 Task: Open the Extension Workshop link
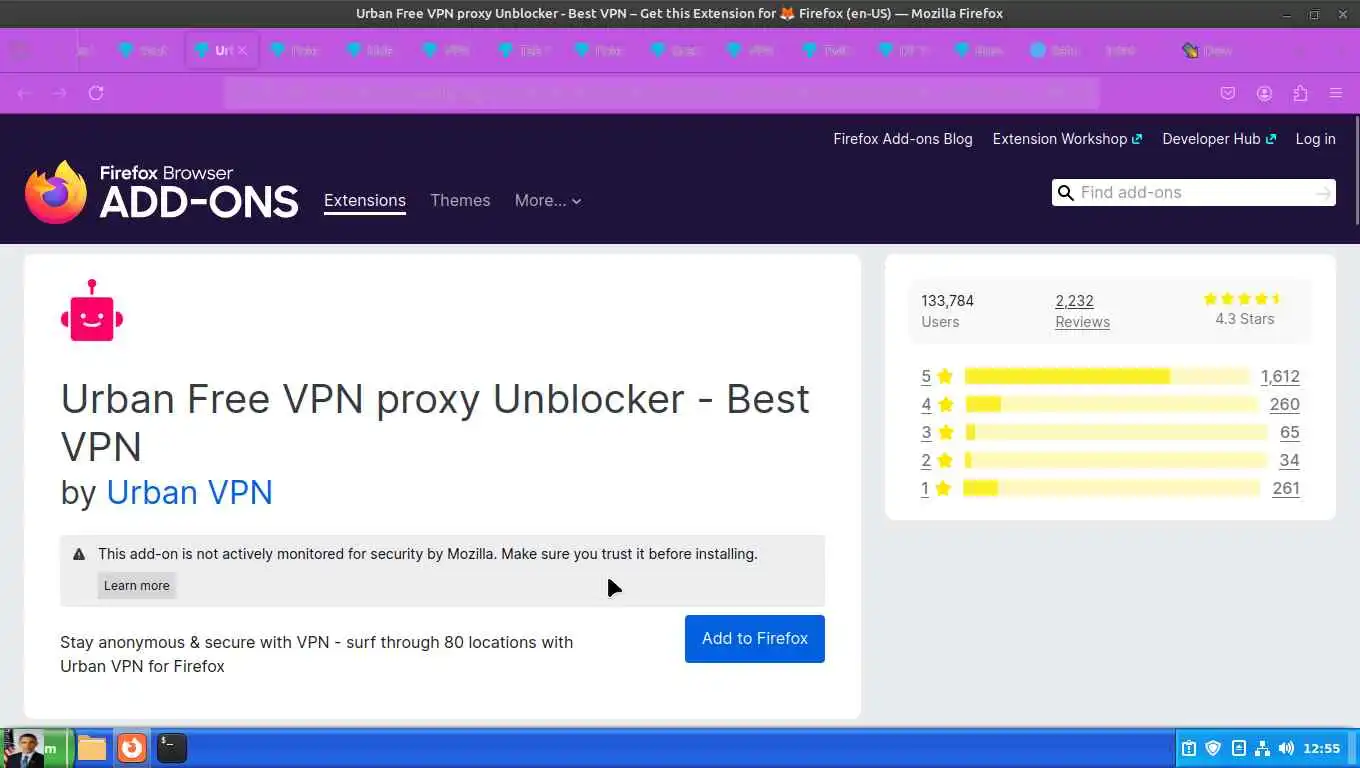(1067, 139)
